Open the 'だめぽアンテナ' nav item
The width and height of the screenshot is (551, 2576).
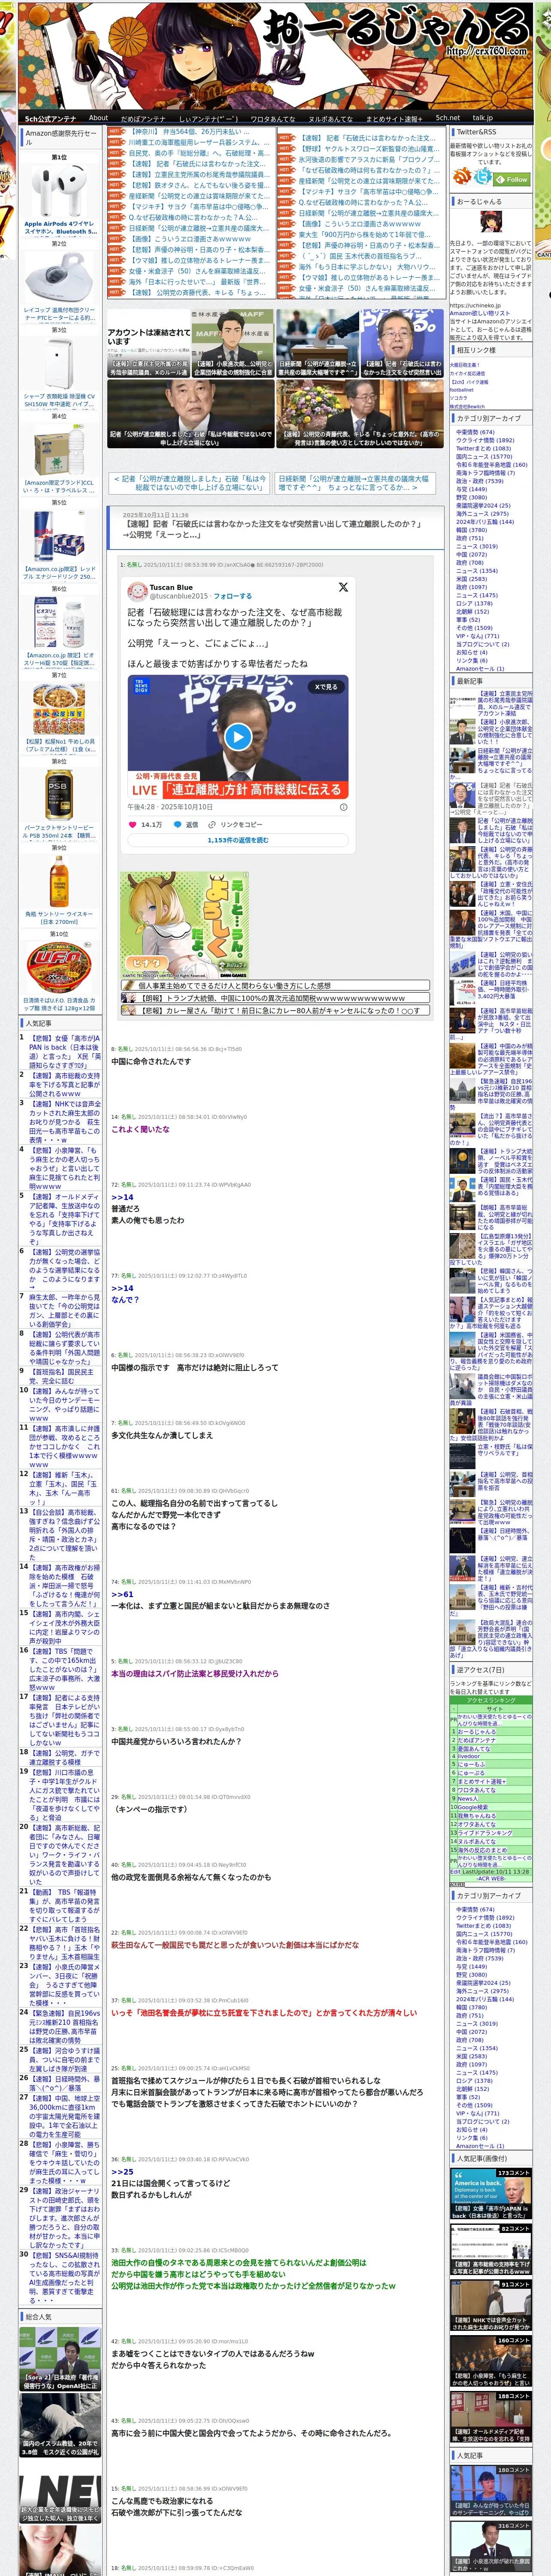pos(143,119)
